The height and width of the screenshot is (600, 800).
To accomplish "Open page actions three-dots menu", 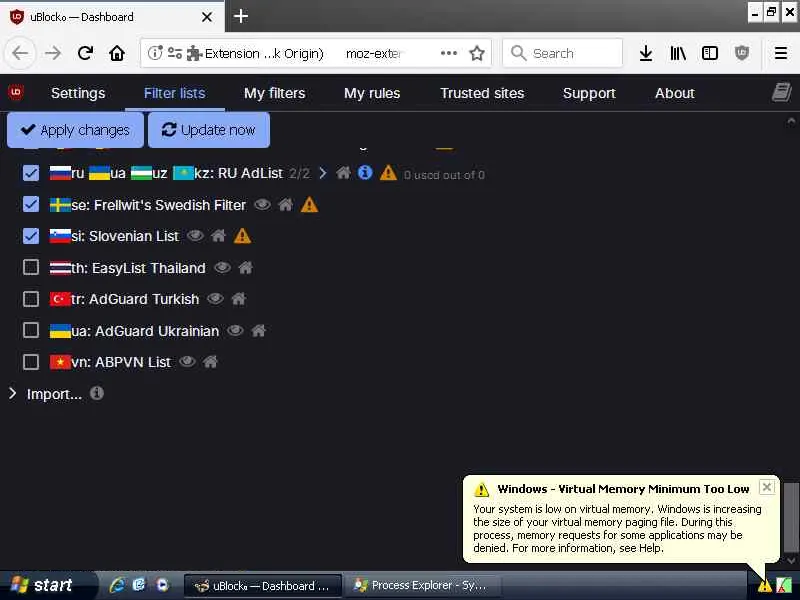I will click(448, 53).
